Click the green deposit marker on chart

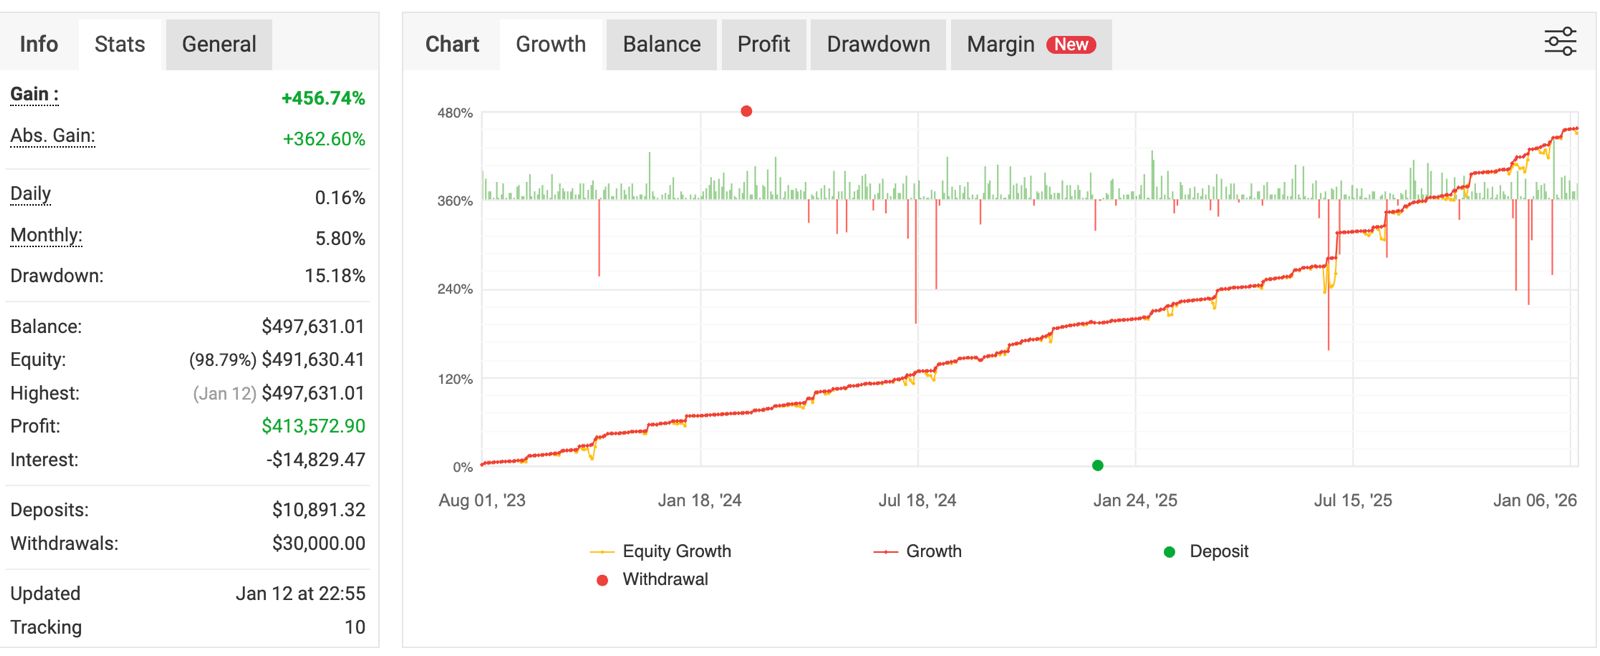[1097, 465]
